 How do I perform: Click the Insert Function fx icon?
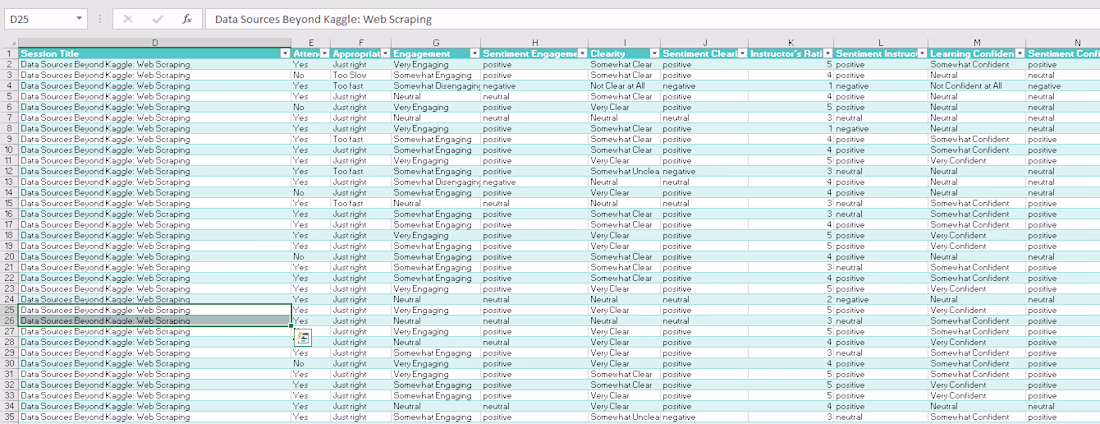click(x=187, y=20)
